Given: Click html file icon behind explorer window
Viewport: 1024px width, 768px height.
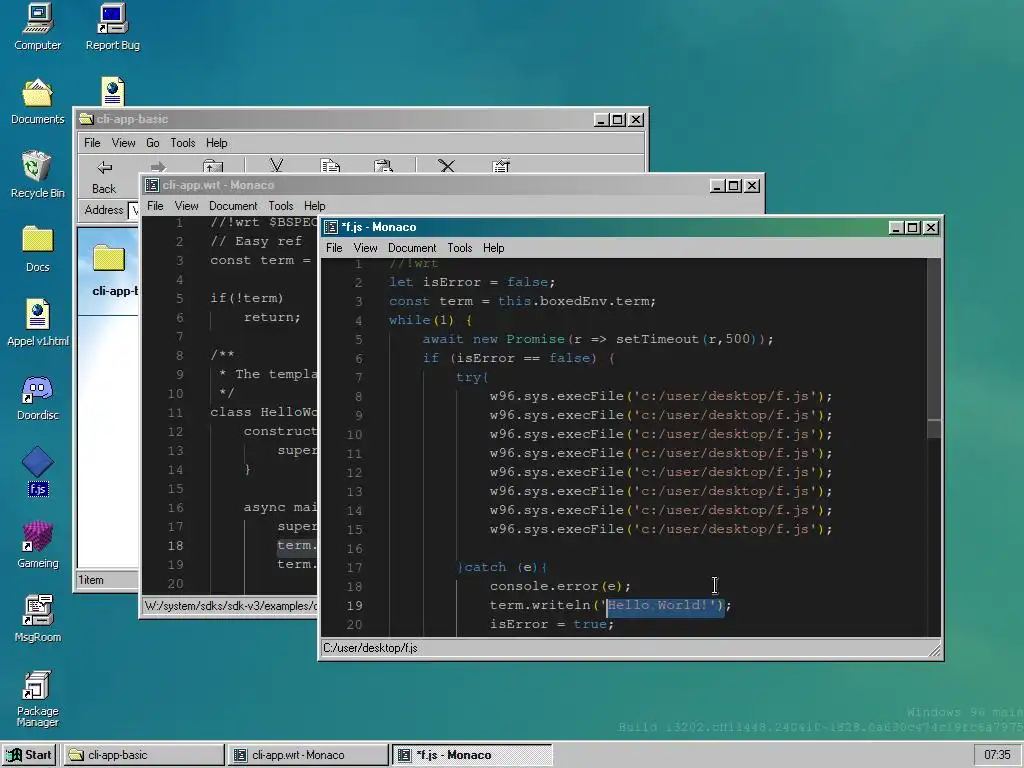Looking at the screenshot, I should [113, 91].
